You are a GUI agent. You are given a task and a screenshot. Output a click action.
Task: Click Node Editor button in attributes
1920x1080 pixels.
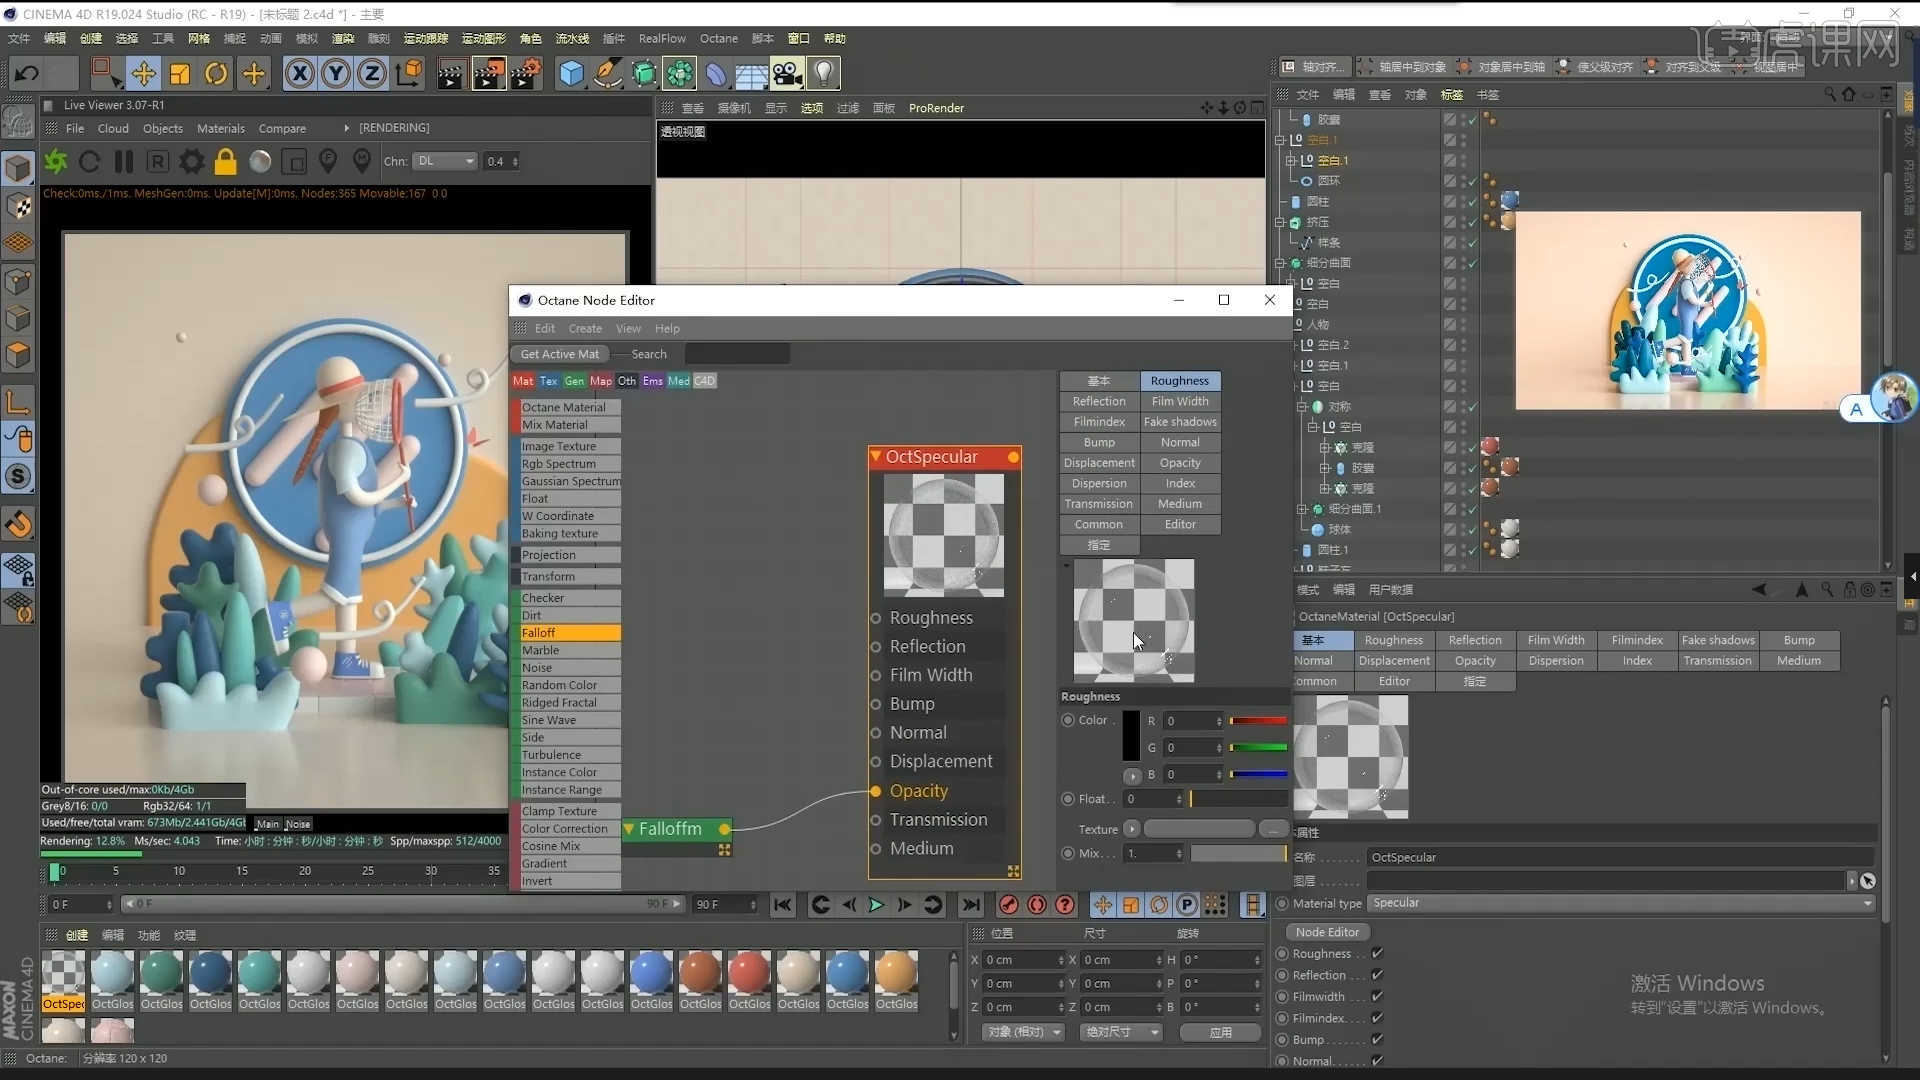coord(1327,932)
